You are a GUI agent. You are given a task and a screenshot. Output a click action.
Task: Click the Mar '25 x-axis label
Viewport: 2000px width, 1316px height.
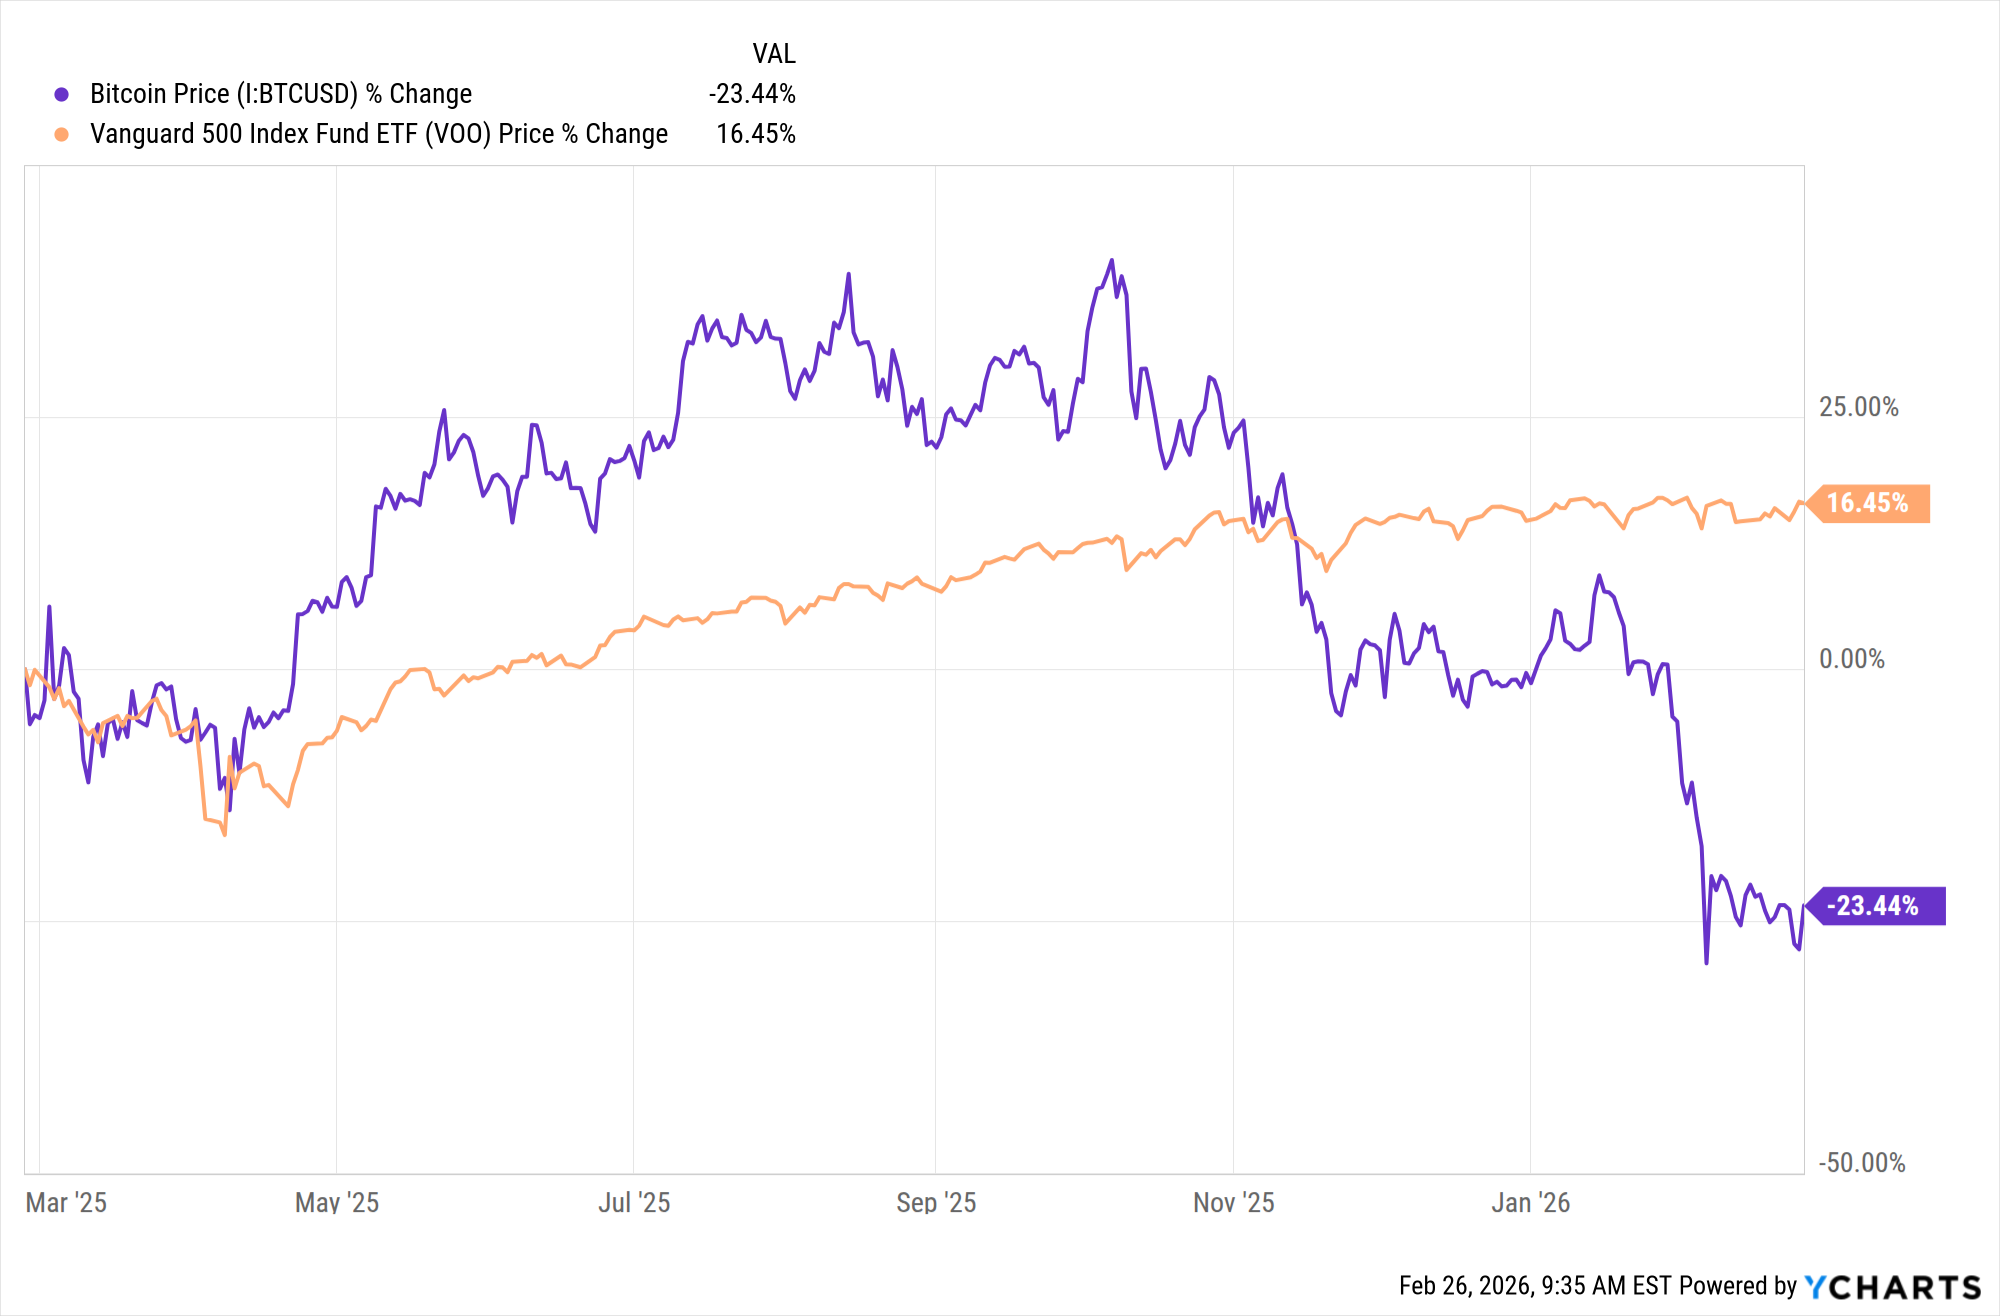[66, 1202]
